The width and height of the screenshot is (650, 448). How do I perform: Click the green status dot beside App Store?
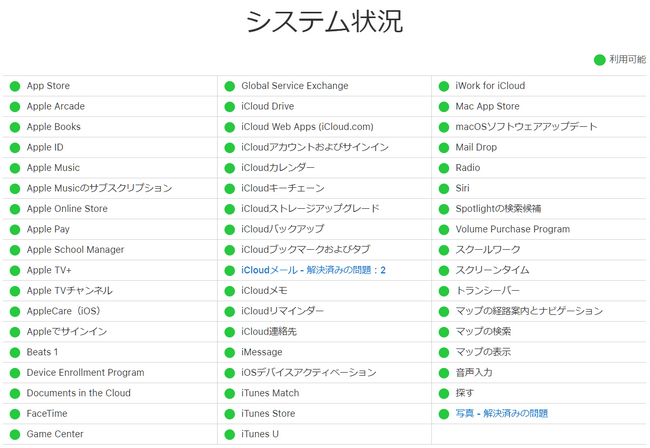pos(15,86)
